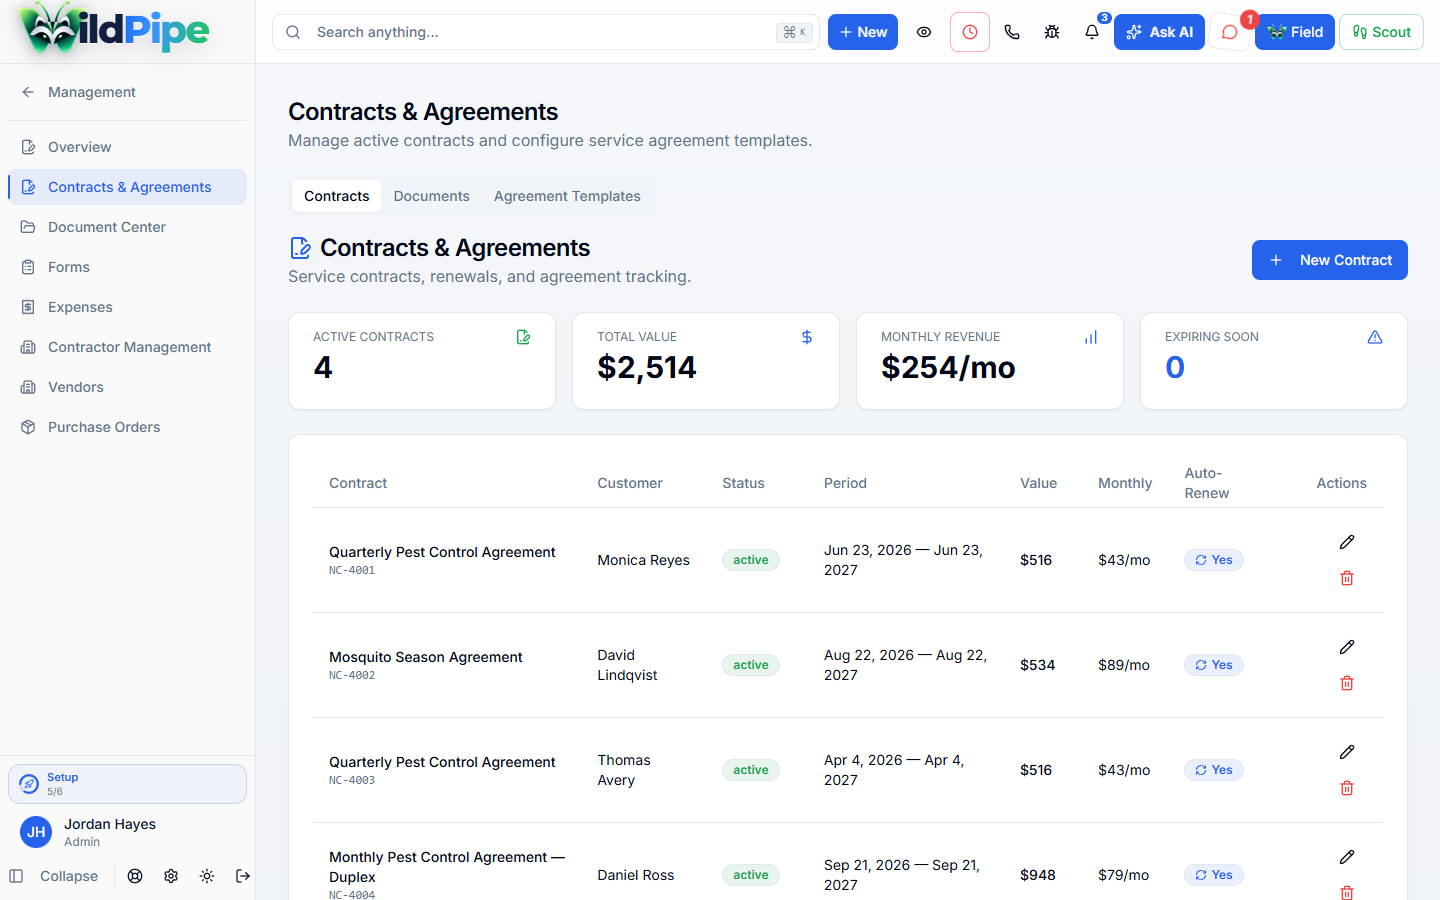Toggle auto-renew Yes badge for Thomas Avery
The image size is (1440, 900).
pyautogui.click(x=1214, y=770)
